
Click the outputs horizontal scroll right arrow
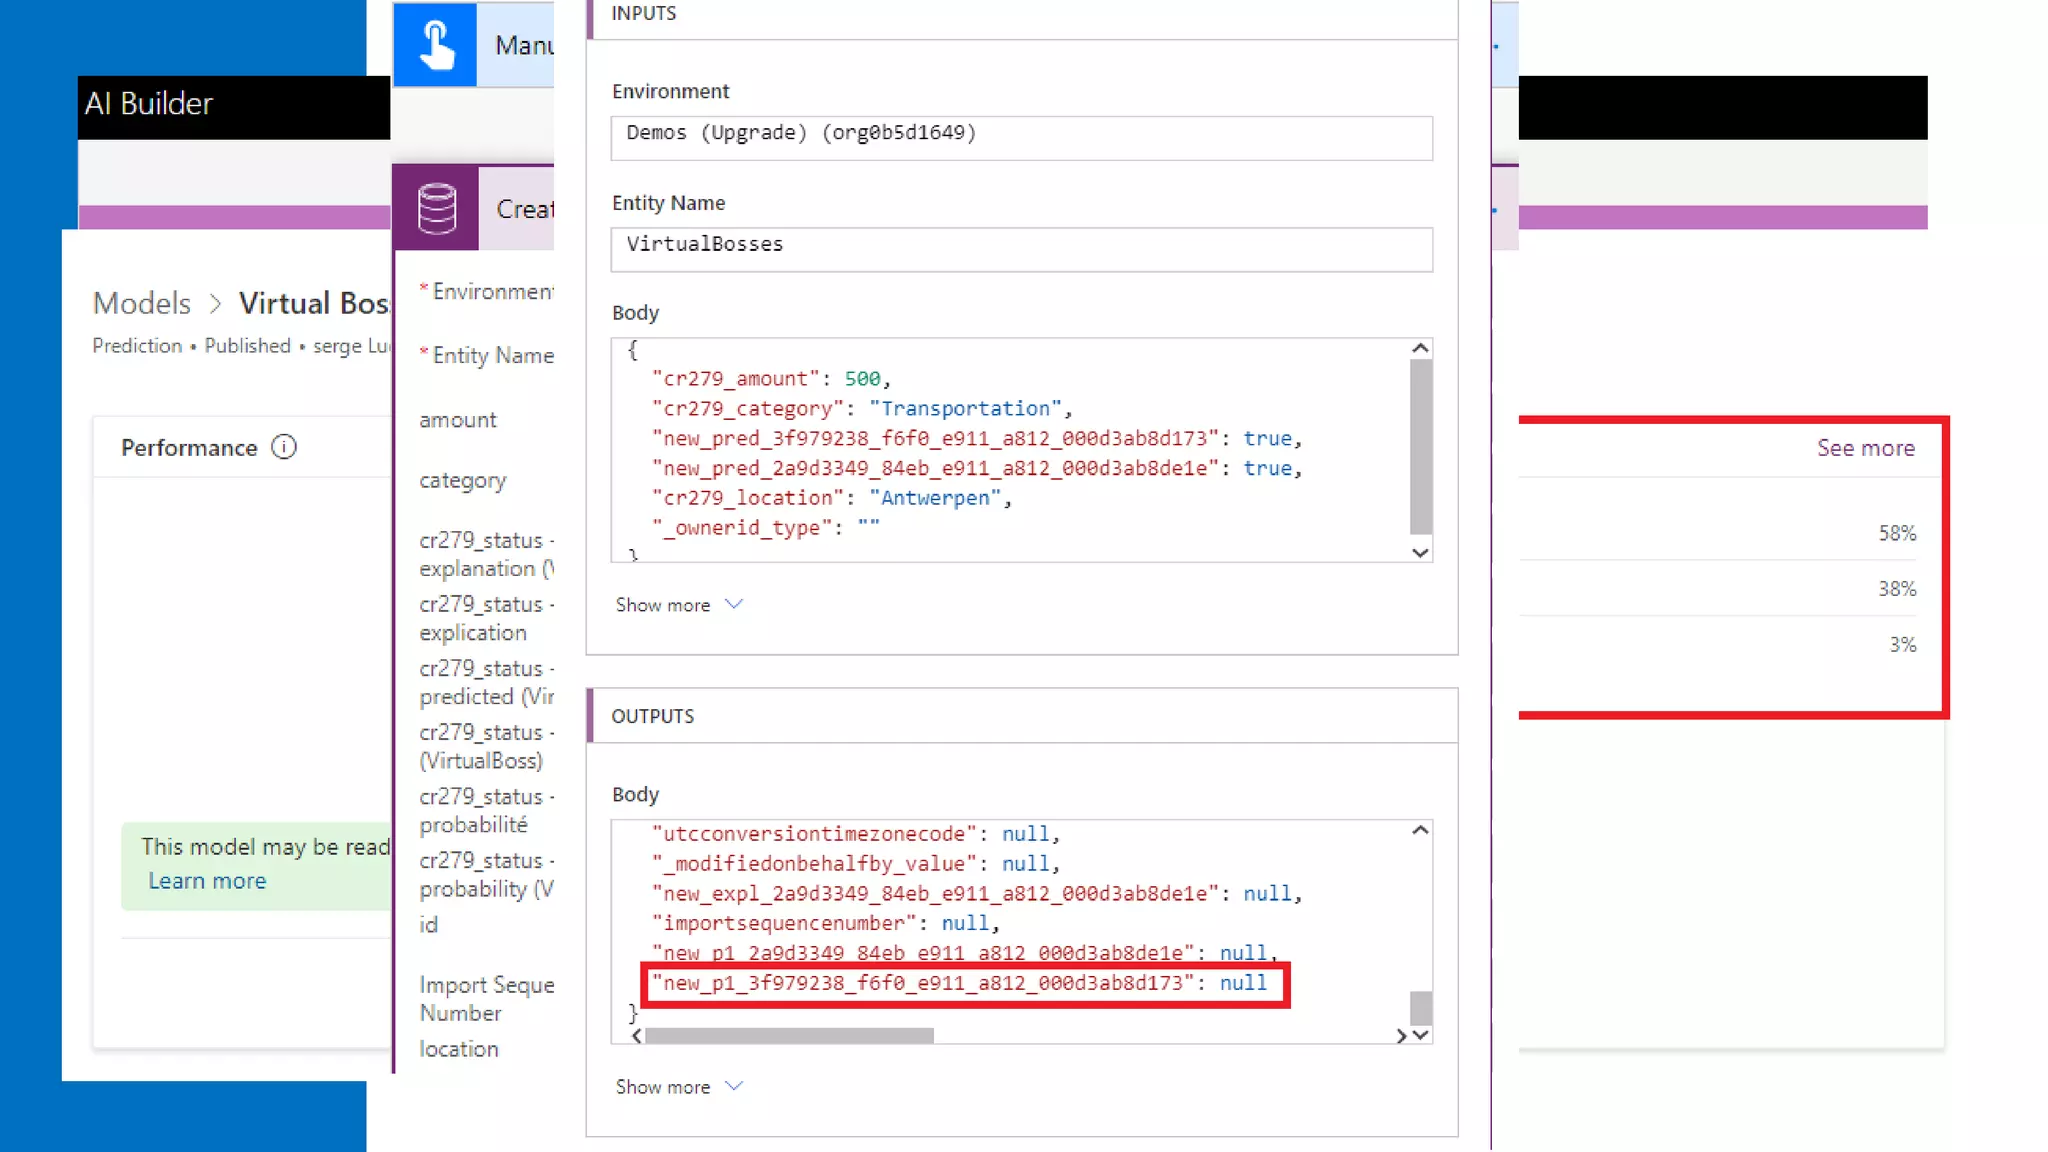coord(1401,1036)
